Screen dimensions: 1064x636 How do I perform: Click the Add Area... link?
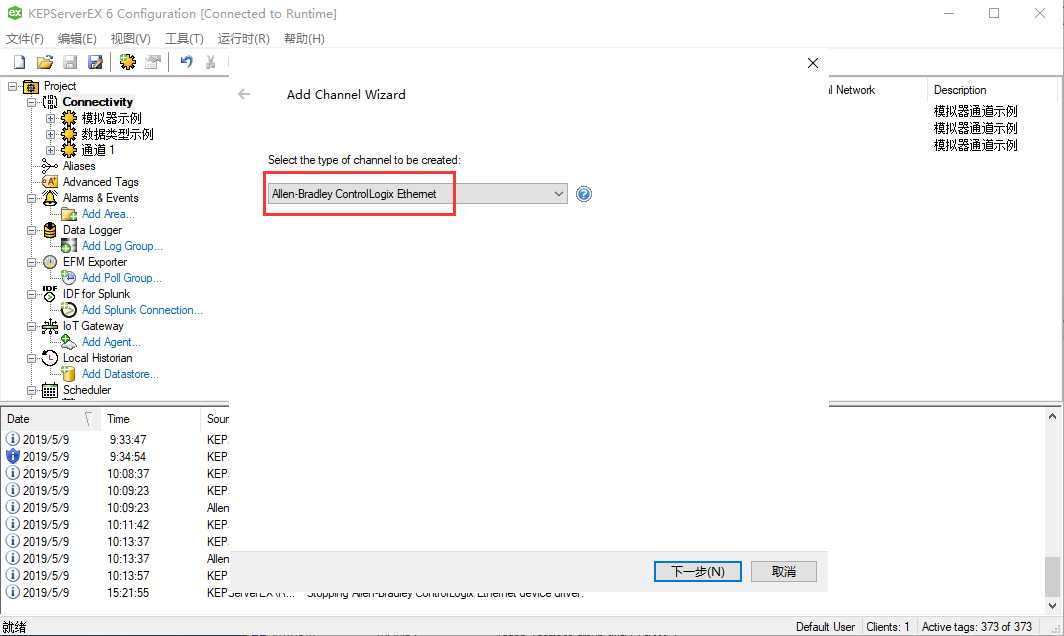pyautogui.click(x=108, y=214)
